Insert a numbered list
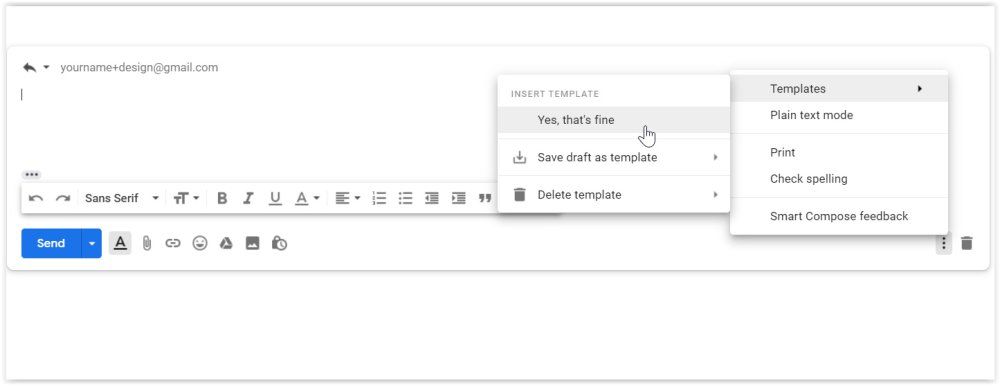The width and height of the screenshot is (1000, 385). coord(379,198)
